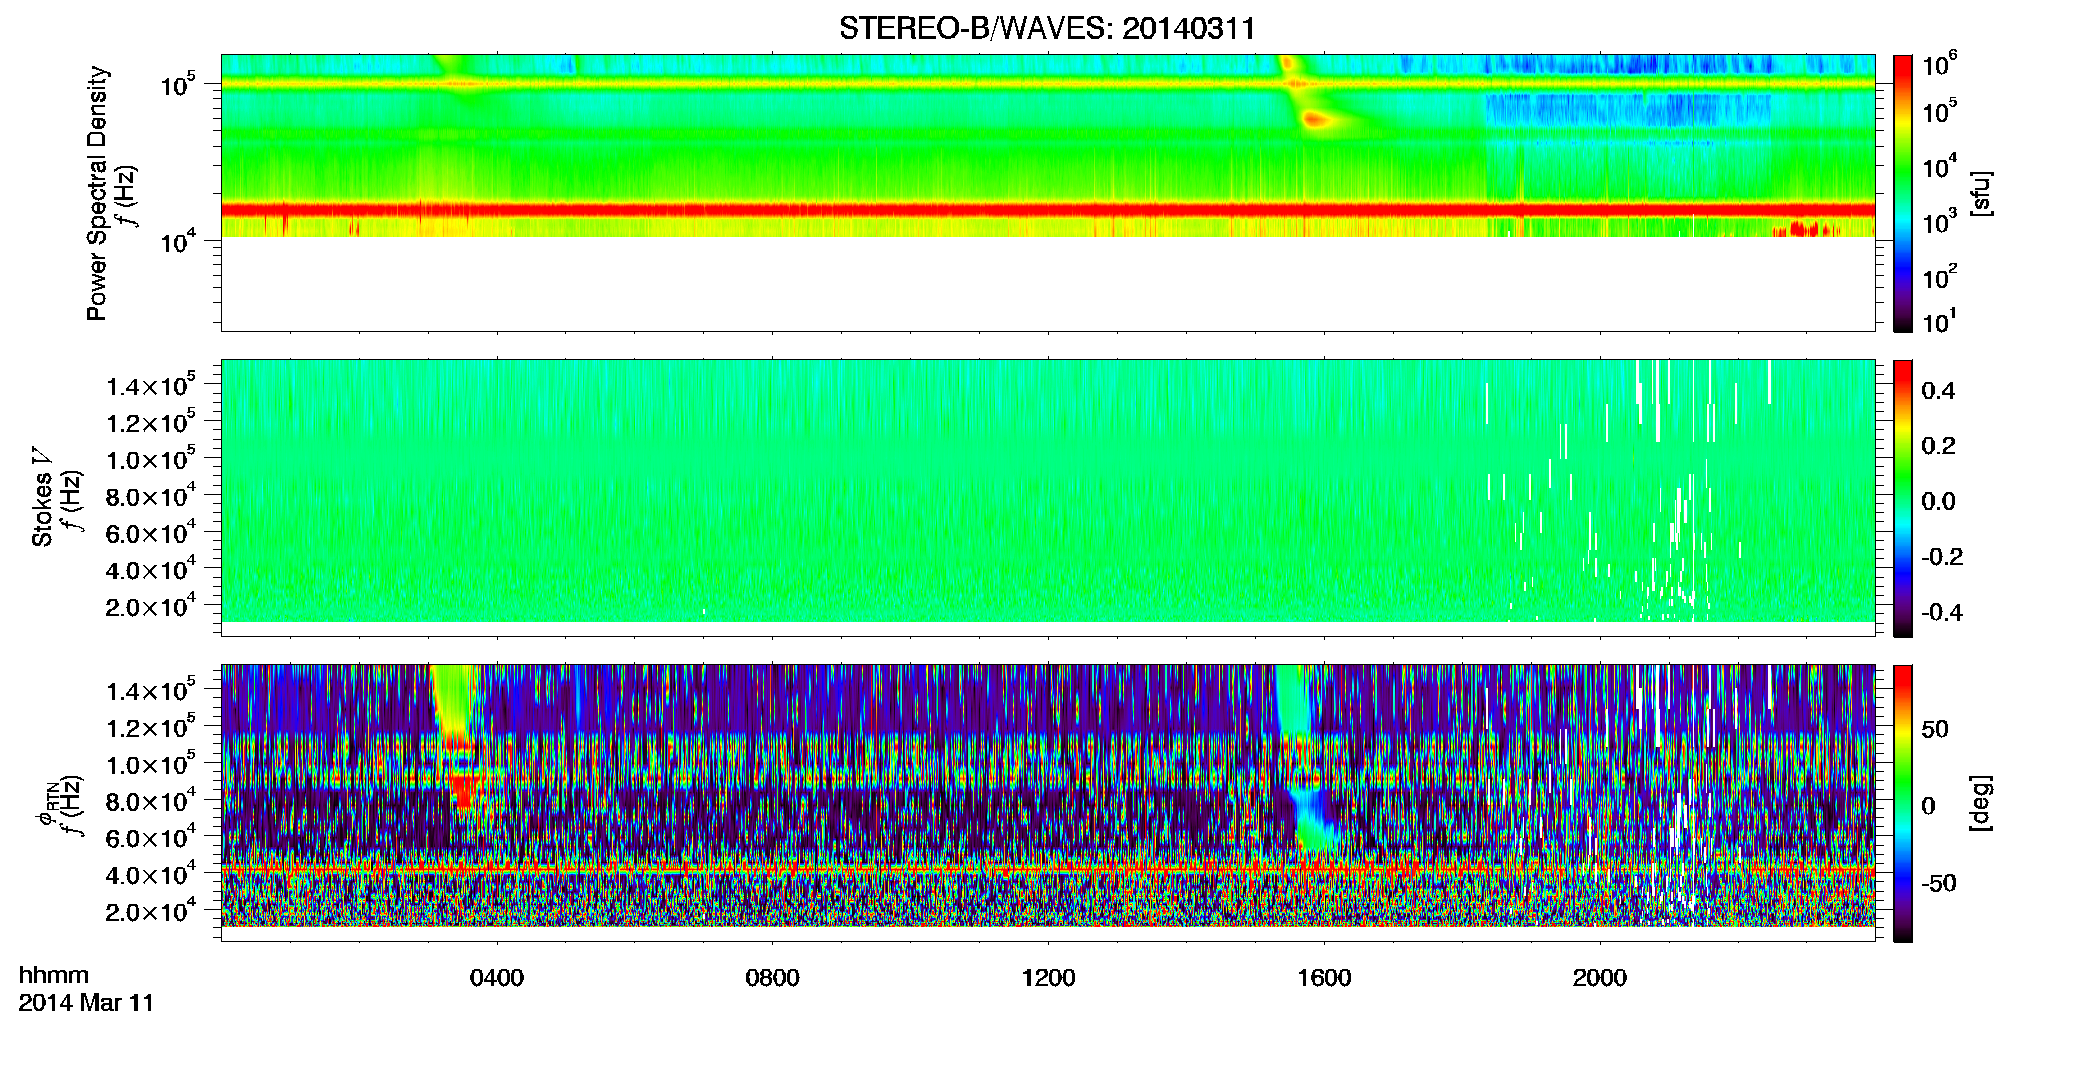Click the 2014 Mar 11 date label
The height and width of the screenshot is (1080, 2096).
click(87, 1003)
